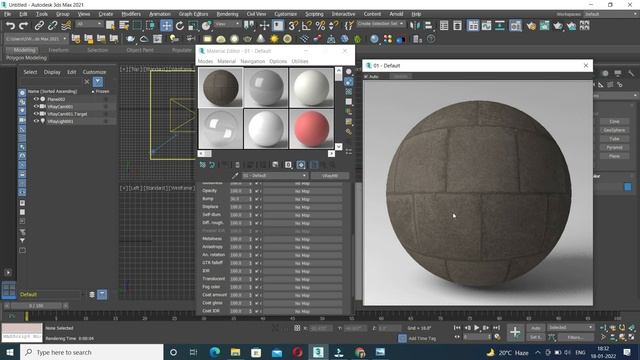The width and height of the screenshot is (640, 360).
Task: Click the Redo arrow in the main toolbar
Action: point(24,26)
